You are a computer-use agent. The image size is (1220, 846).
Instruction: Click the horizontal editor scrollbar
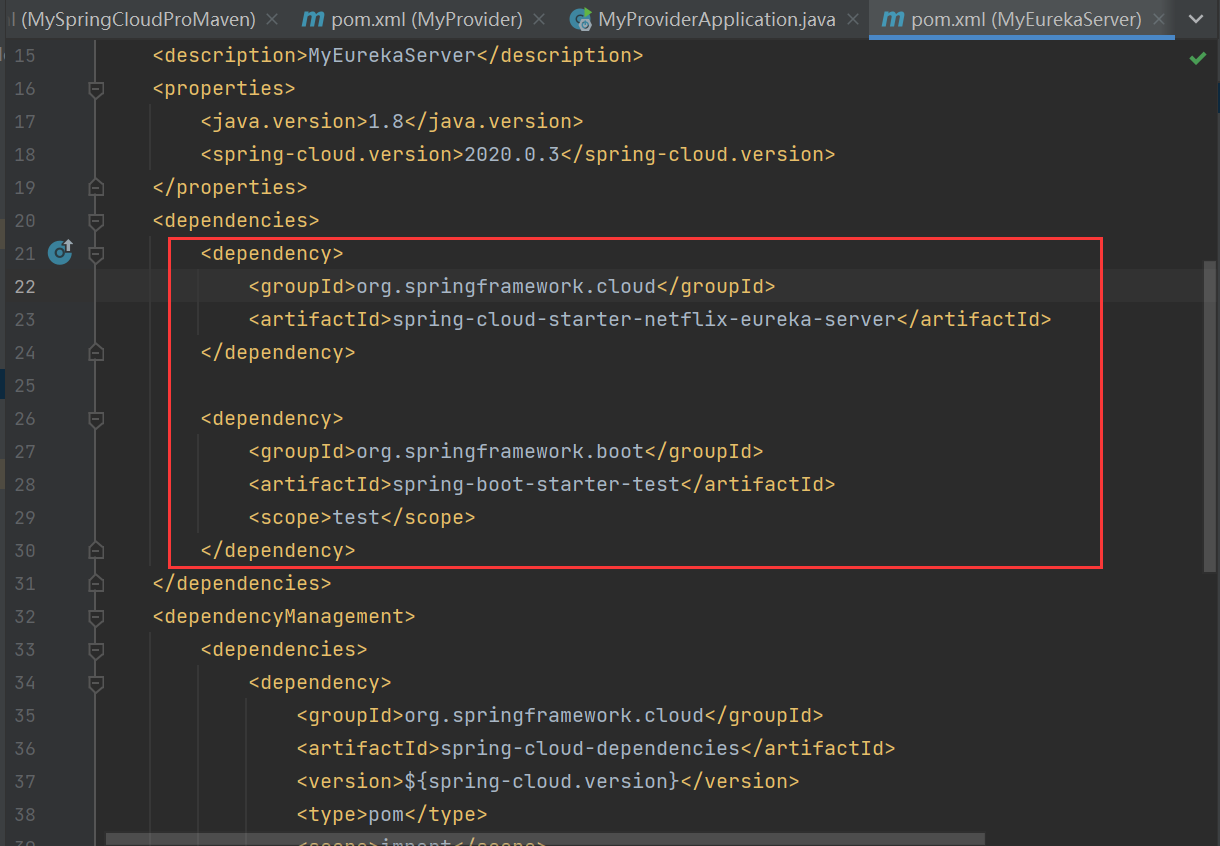tap(545, 839)
